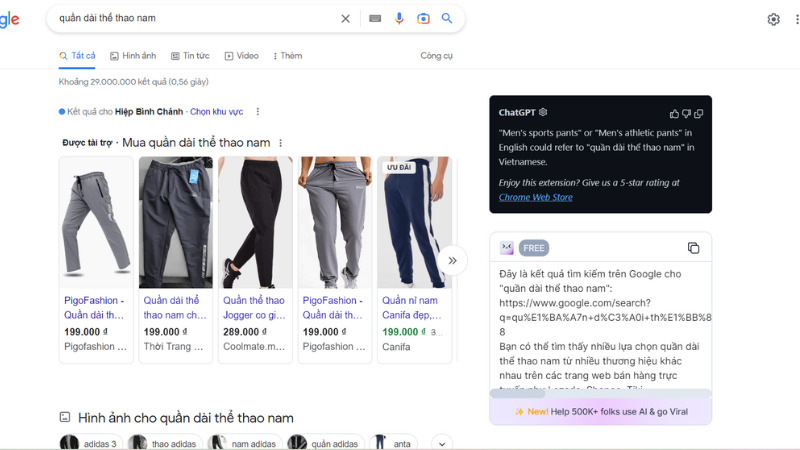
Task: Open the on-screen keyboard icon
Action: [x=375, y=19]
